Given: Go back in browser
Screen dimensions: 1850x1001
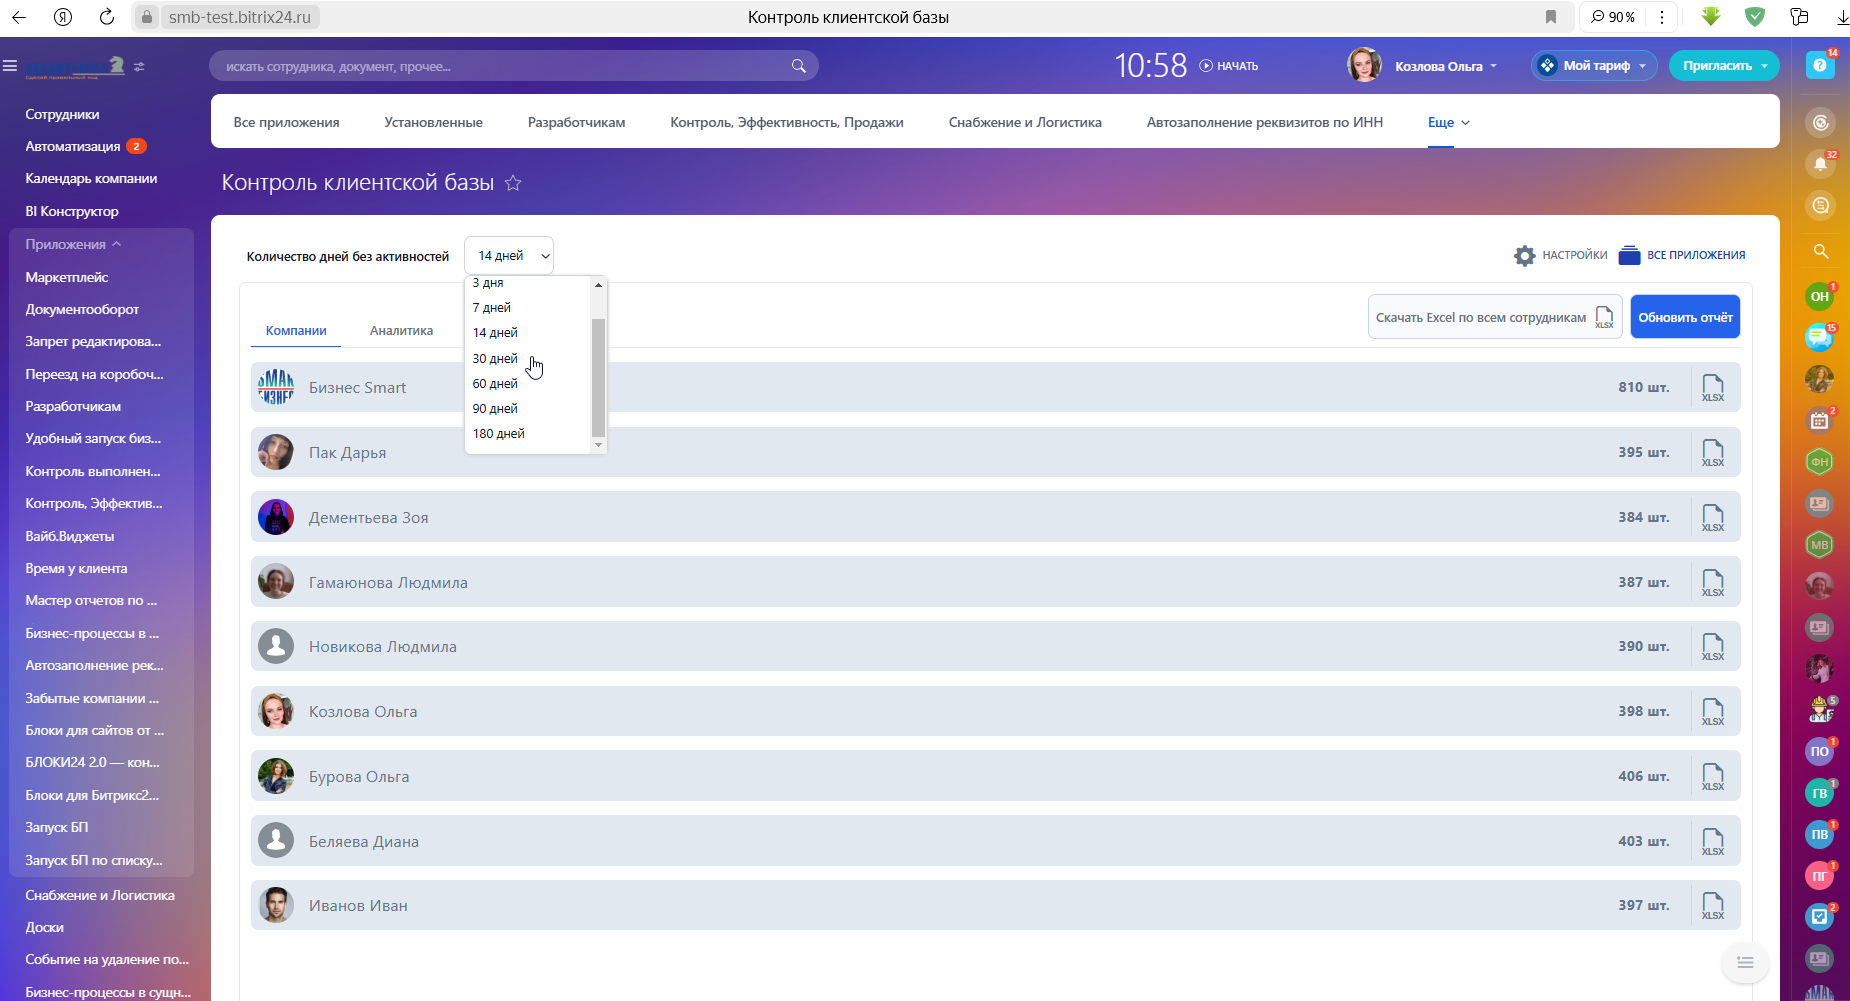Looking at the screenshot, I should 19,17.
